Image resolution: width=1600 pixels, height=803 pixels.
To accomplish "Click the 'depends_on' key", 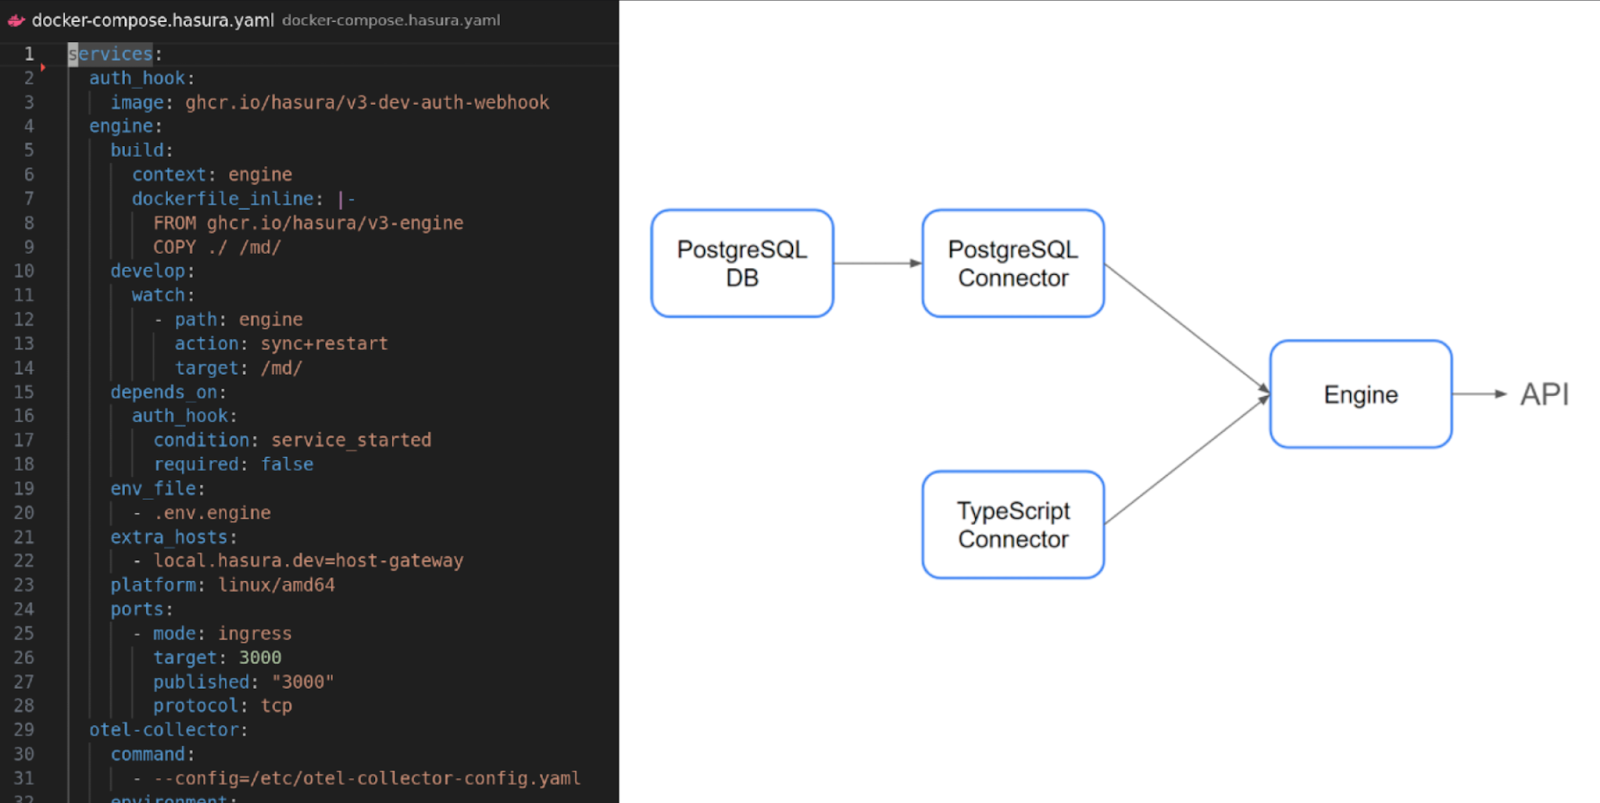I will coord(164,392).
